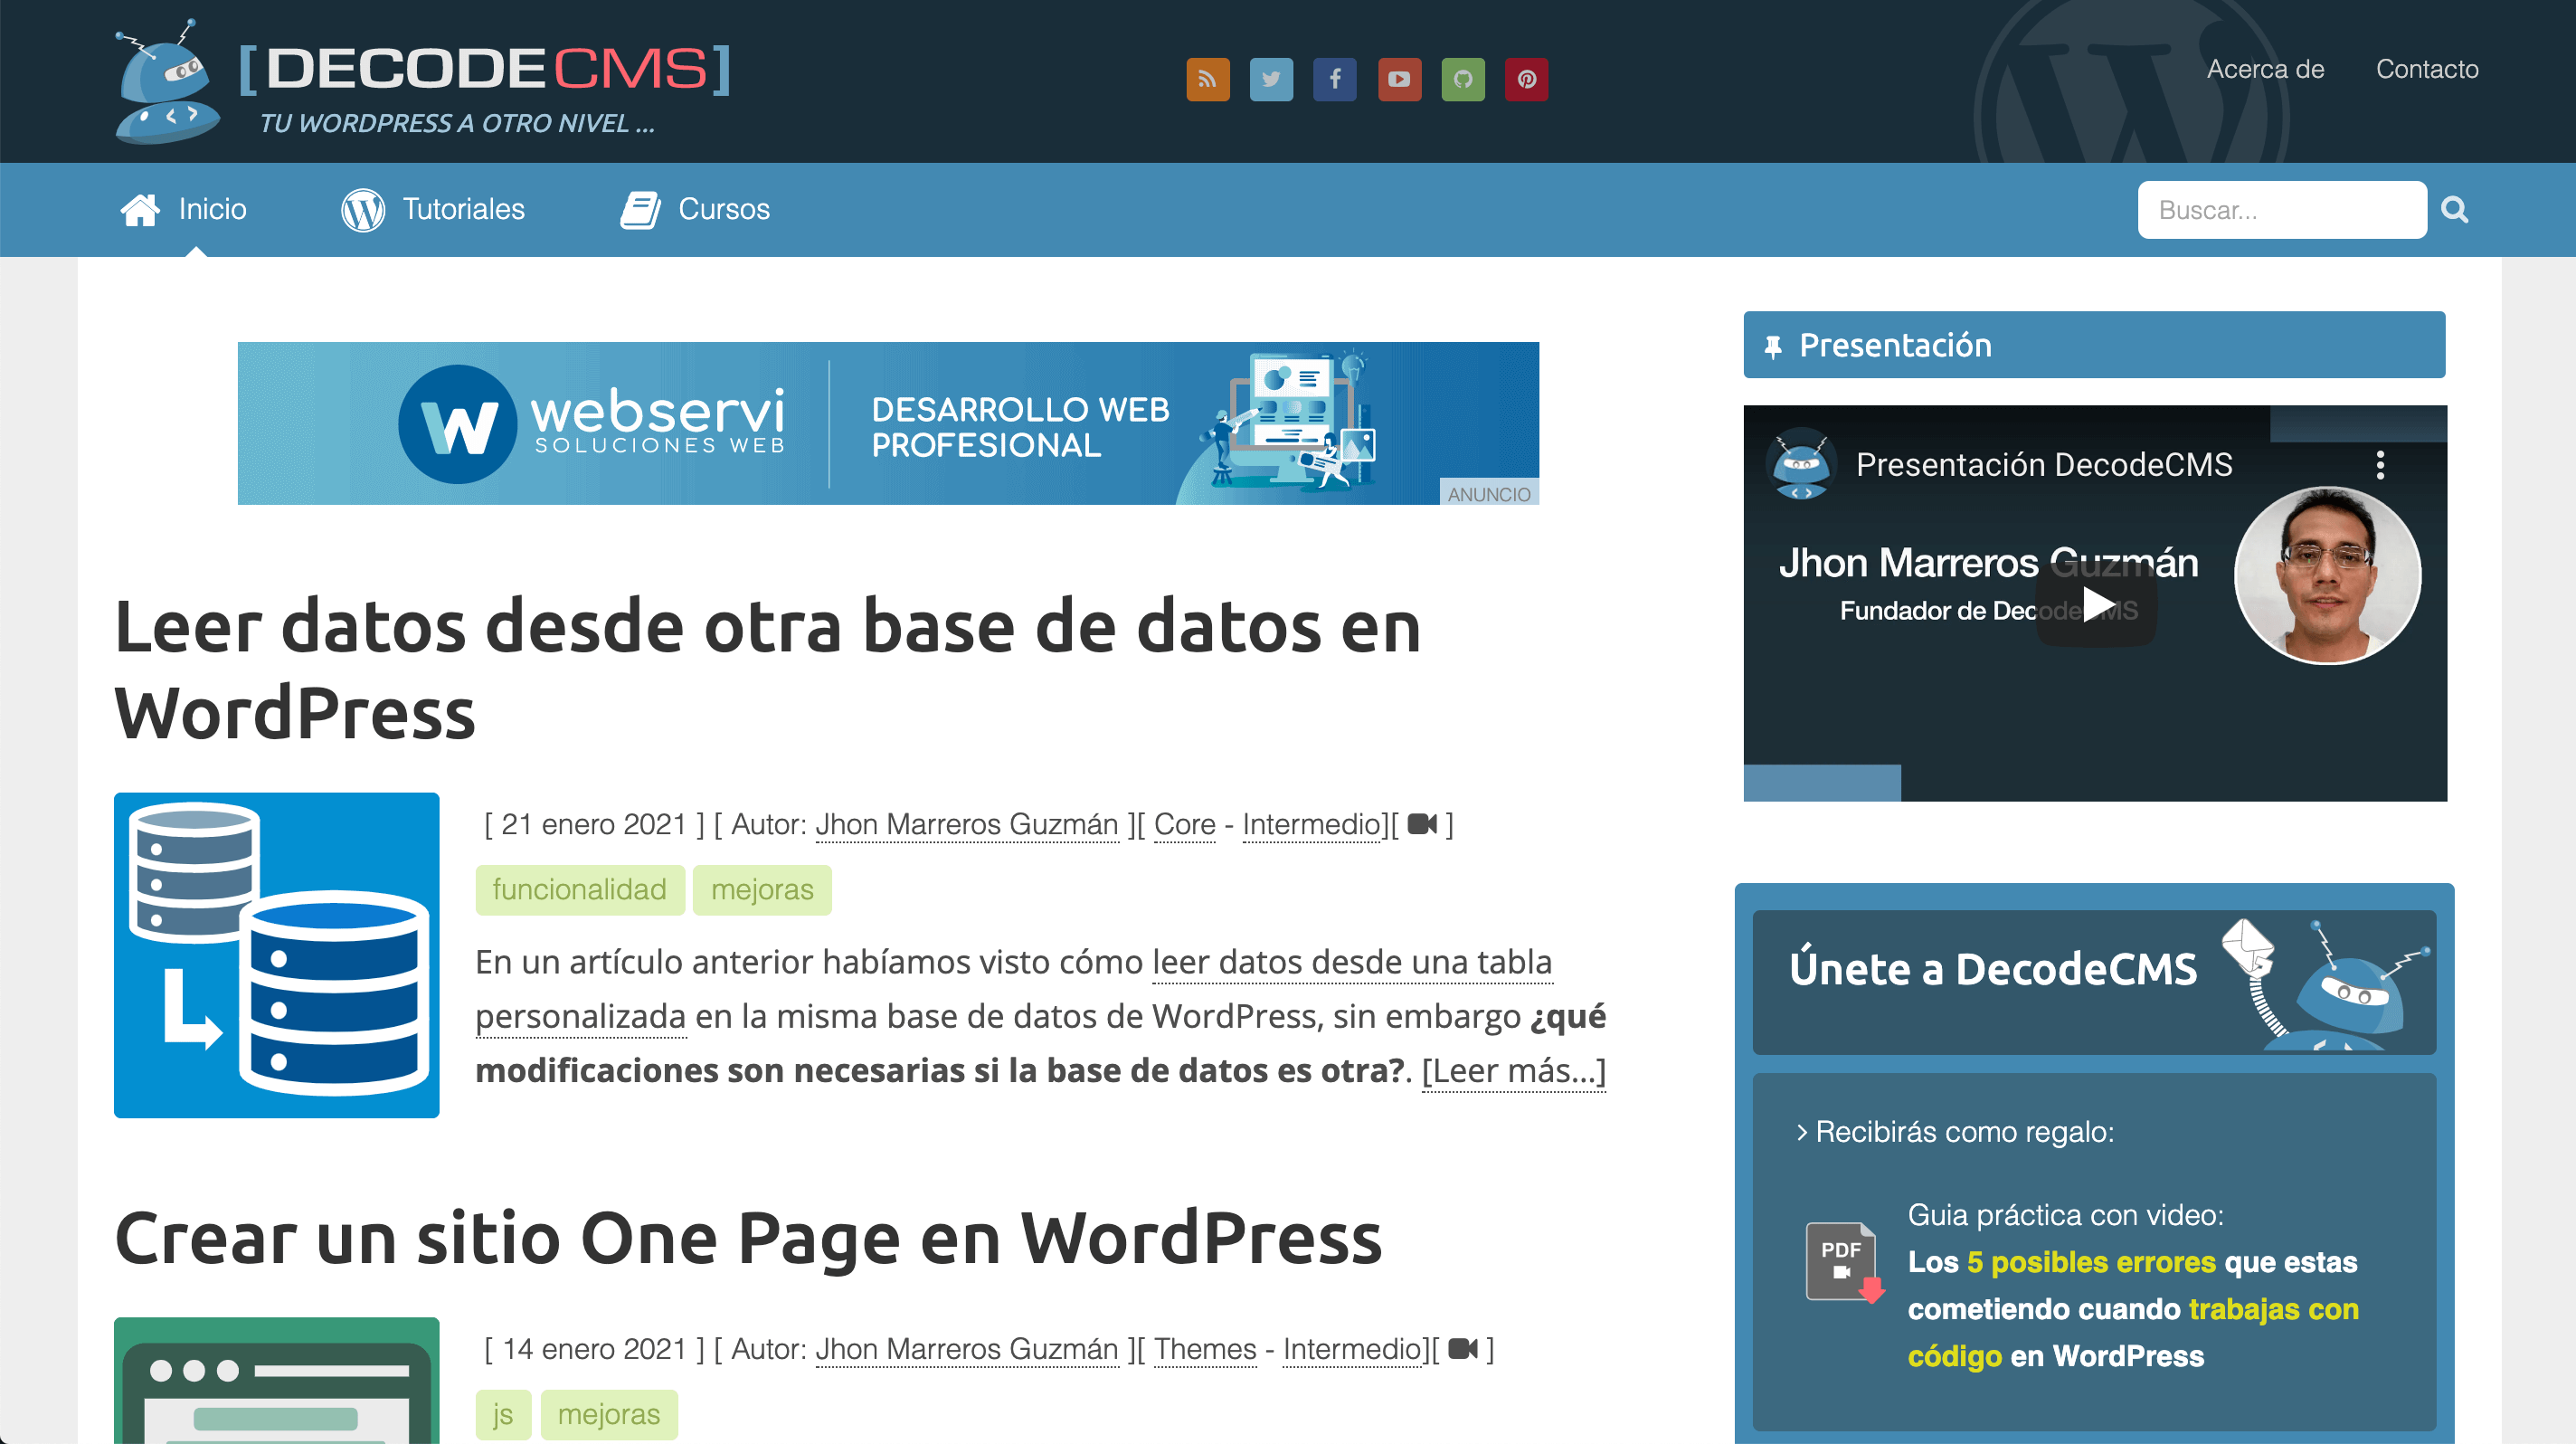Click the '14 enero 2021' date text
This screenshot has height=1444, width=2576.
[x=594, y=1349]
